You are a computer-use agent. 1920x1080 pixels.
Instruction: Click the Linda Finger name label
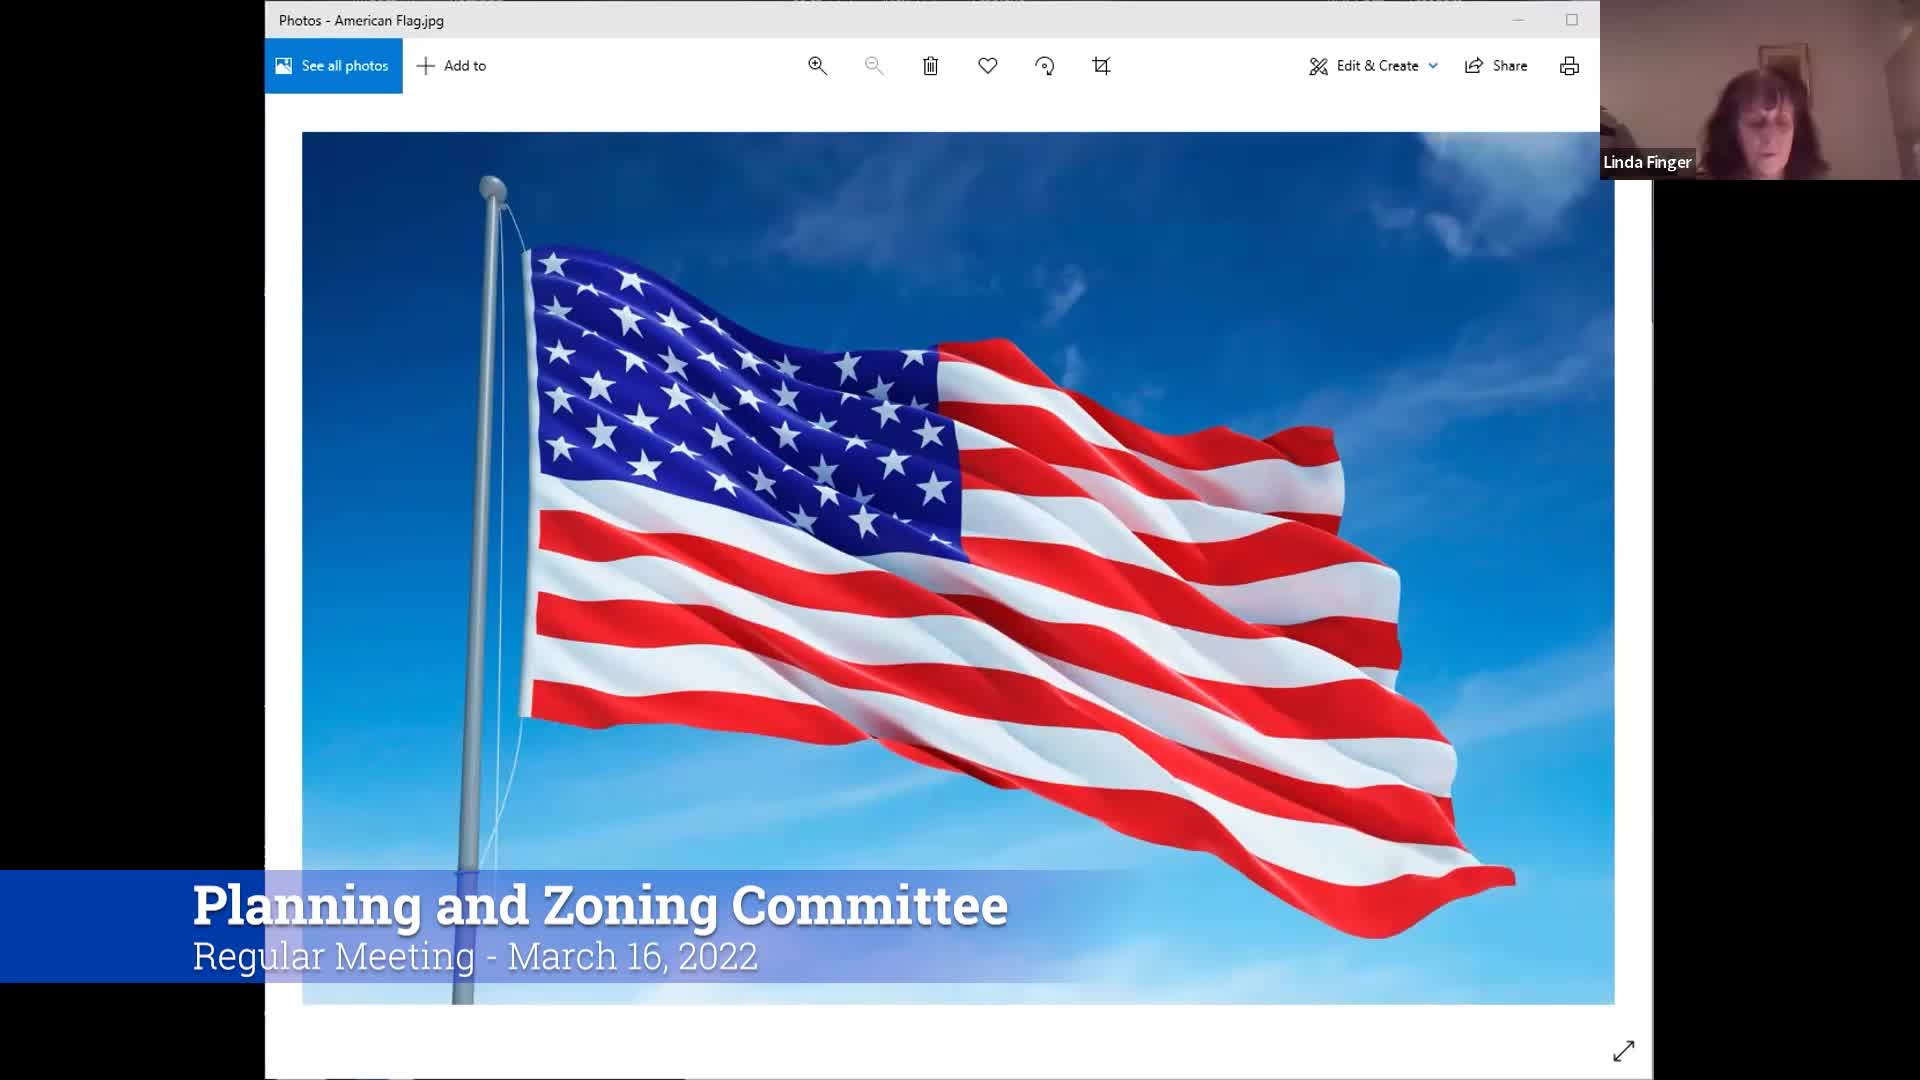1646,161
